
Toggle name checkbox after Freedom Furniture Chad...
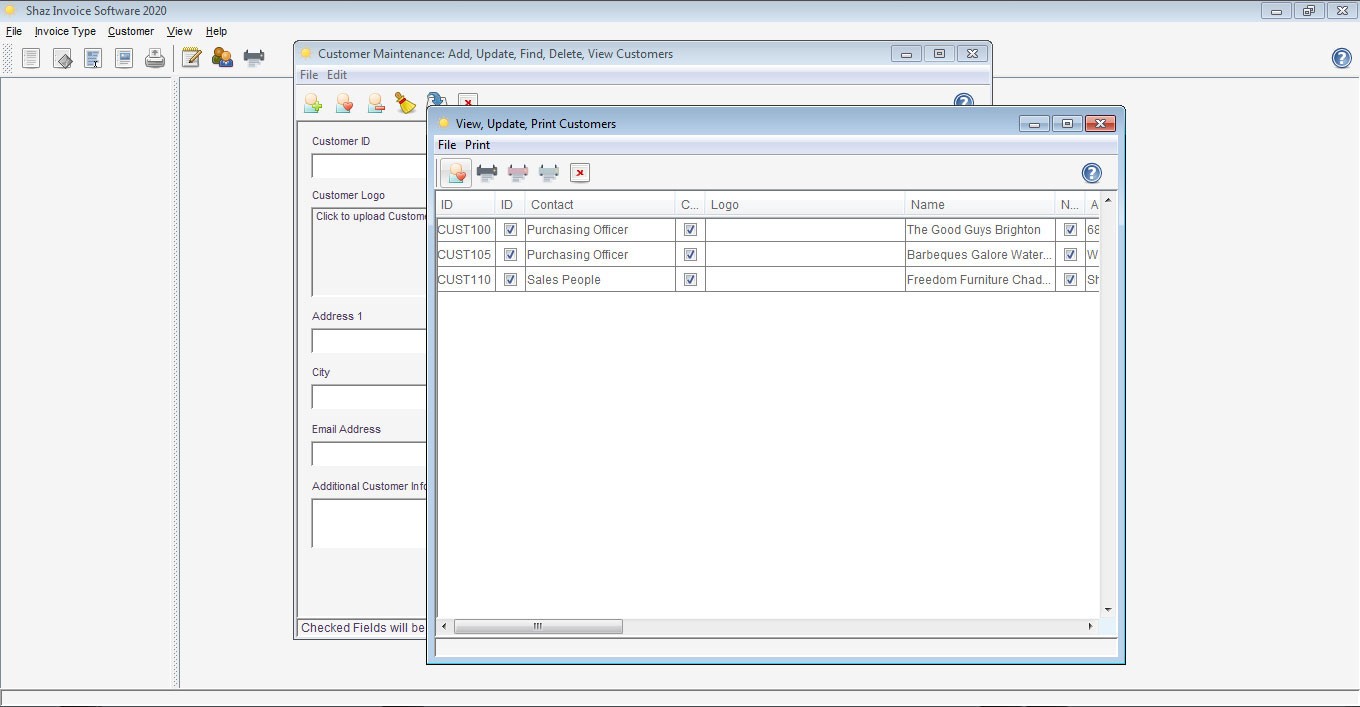1070,279
